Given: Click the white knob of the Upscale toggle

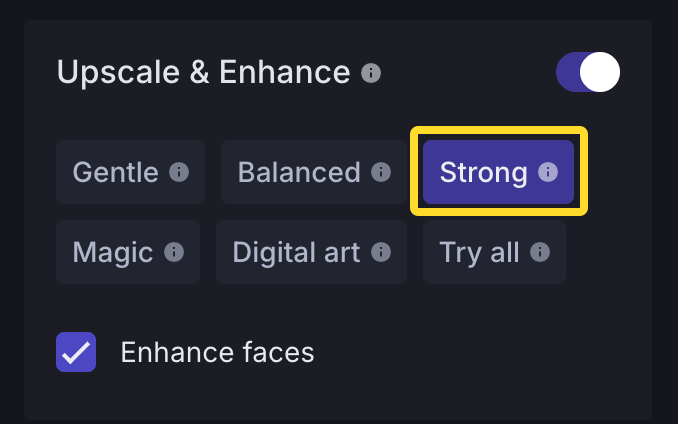Looking at the screenshot, I should click(600, 72).
